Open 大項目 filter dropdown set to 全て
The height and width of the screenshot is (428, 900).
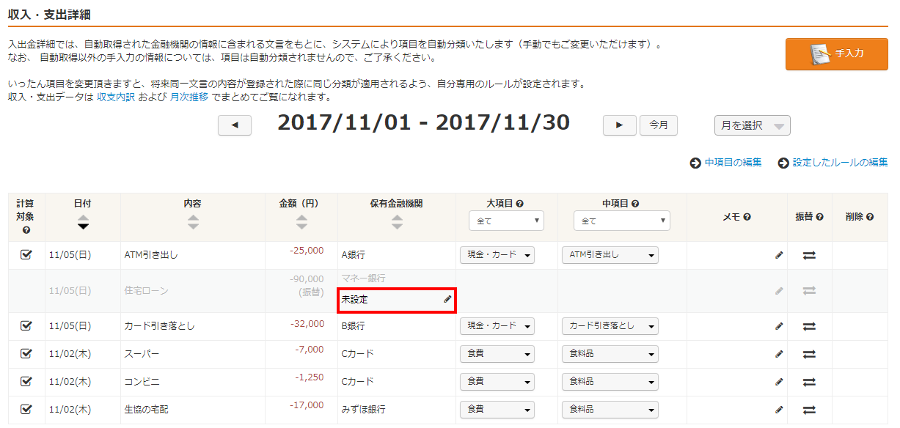(506, 220)
